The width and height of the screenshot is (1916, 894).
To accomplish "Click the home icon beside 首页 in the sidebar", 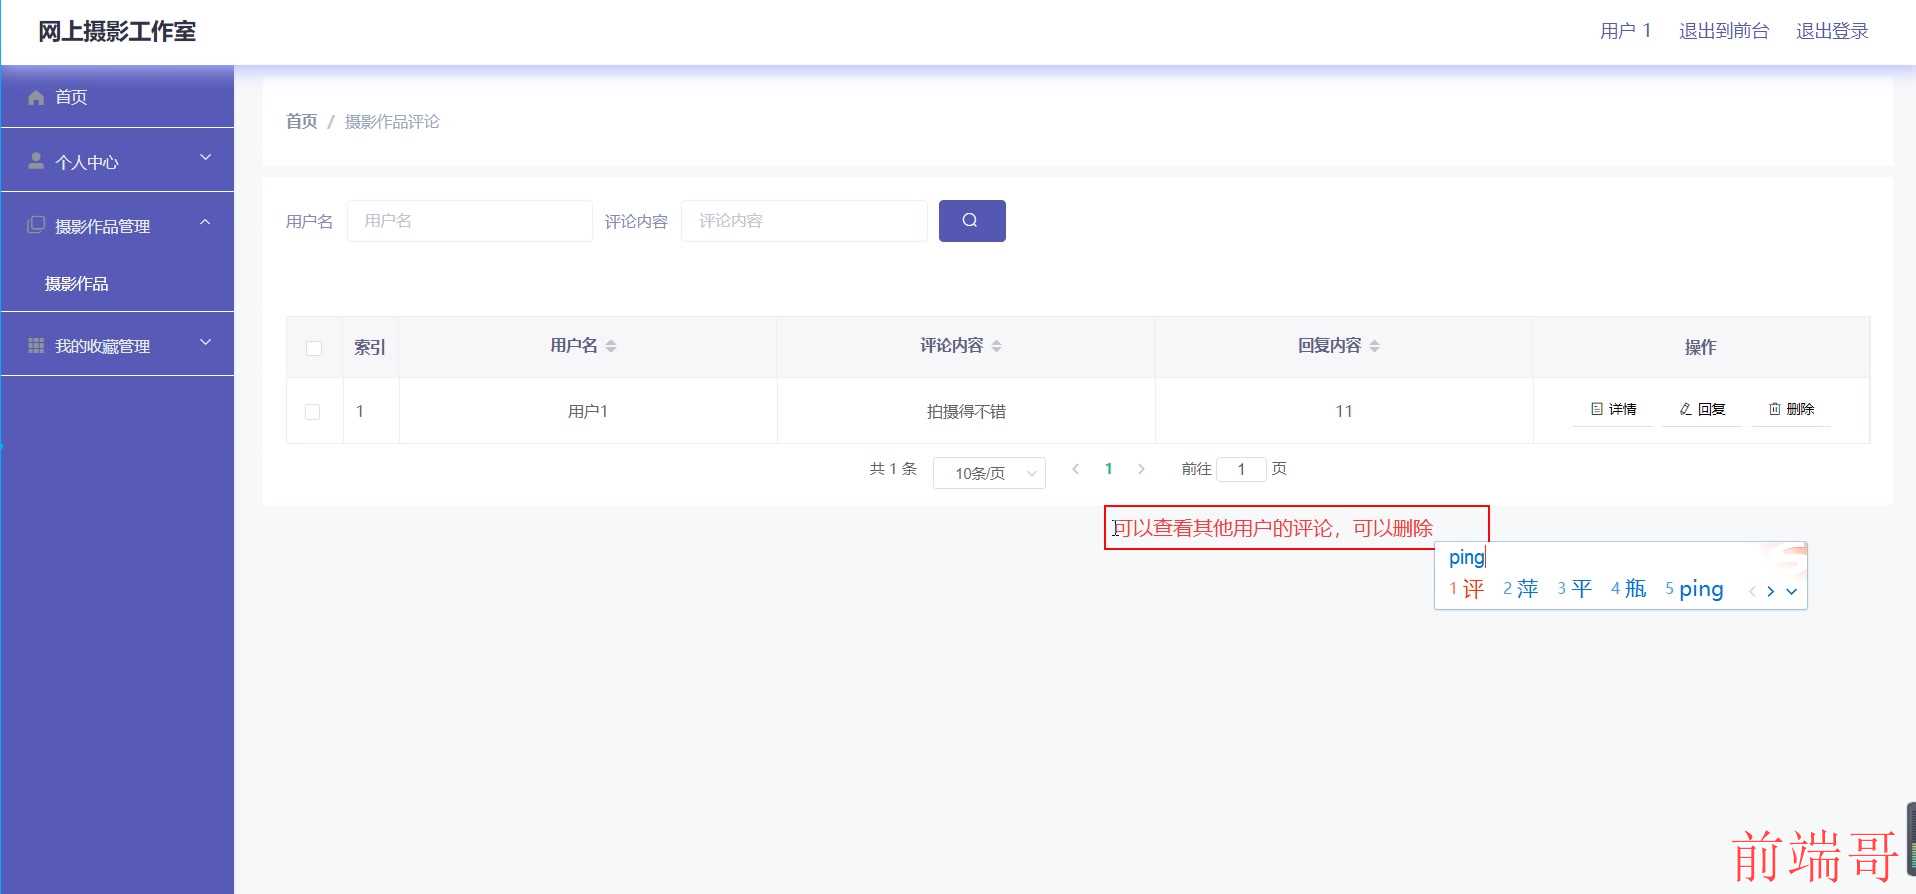I will (x=37, y=97).
